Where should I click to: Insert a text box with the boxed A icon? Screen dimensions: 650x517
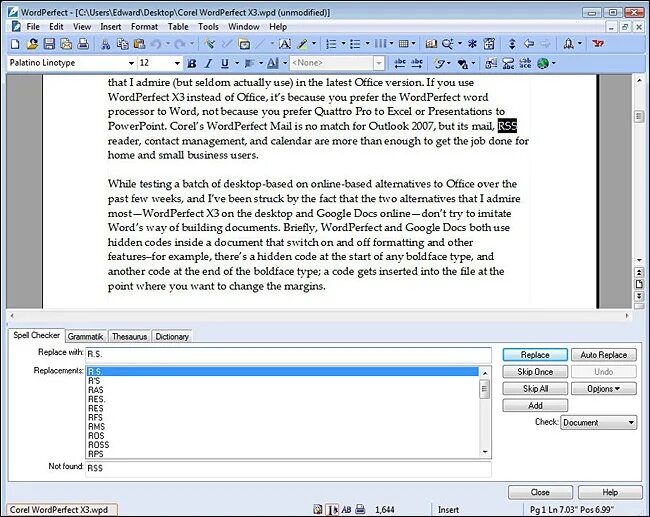(x=284, y=44)
